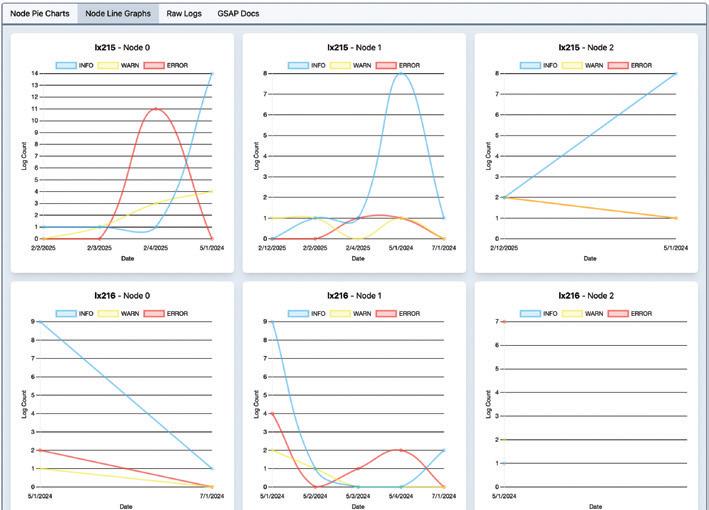Toggle INFO legend in lx216 Node 0 chart
This screenshot has width=709, height=510.
click(75, 314)
